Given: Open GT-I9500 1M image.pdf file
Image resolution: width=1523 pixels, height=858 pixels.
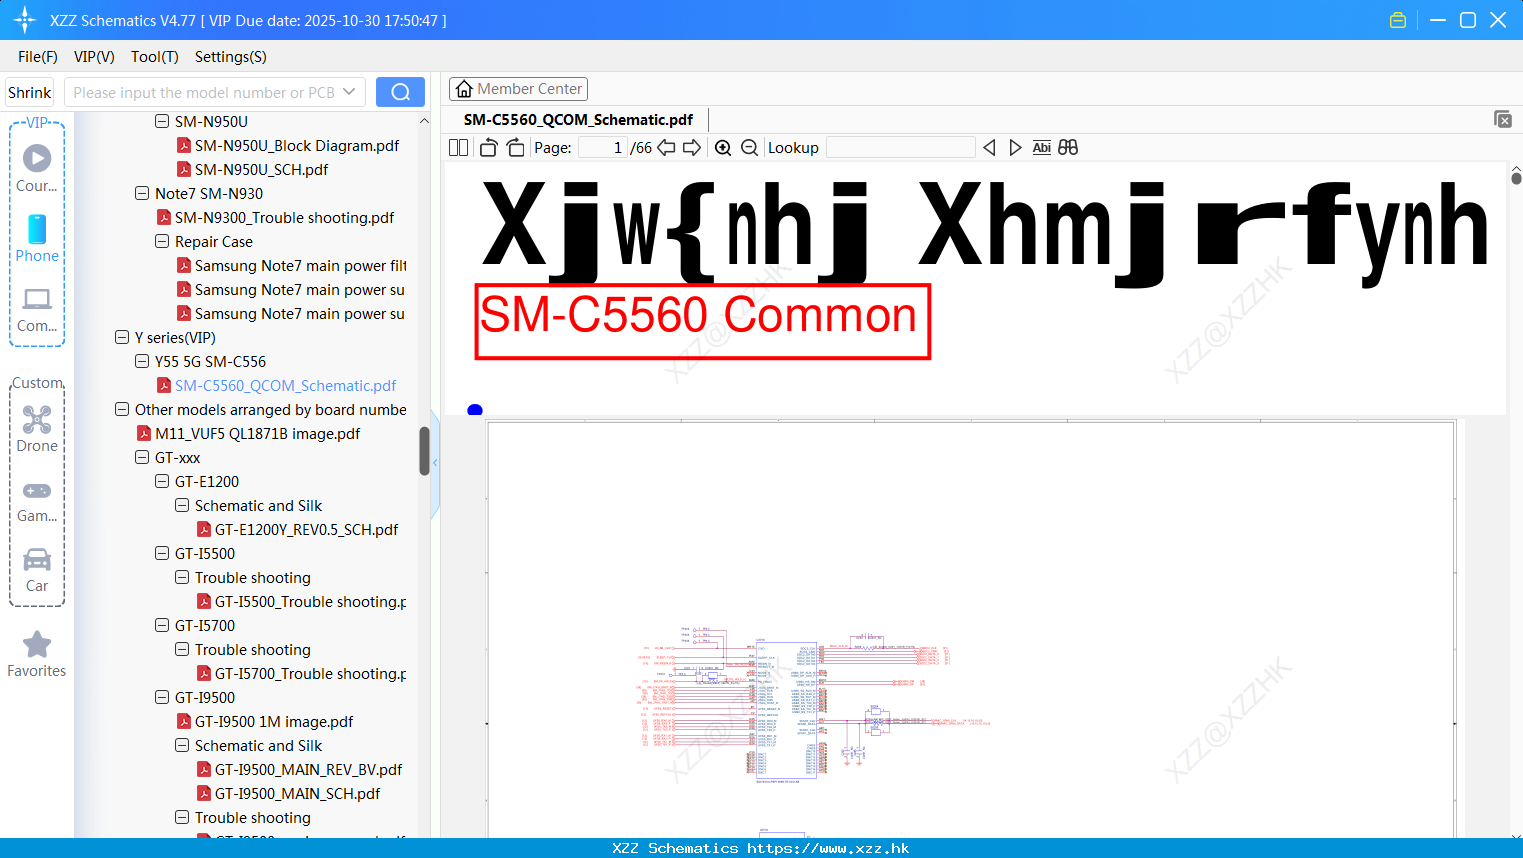Looking at the screenshot, I should [x=273, y=722].
